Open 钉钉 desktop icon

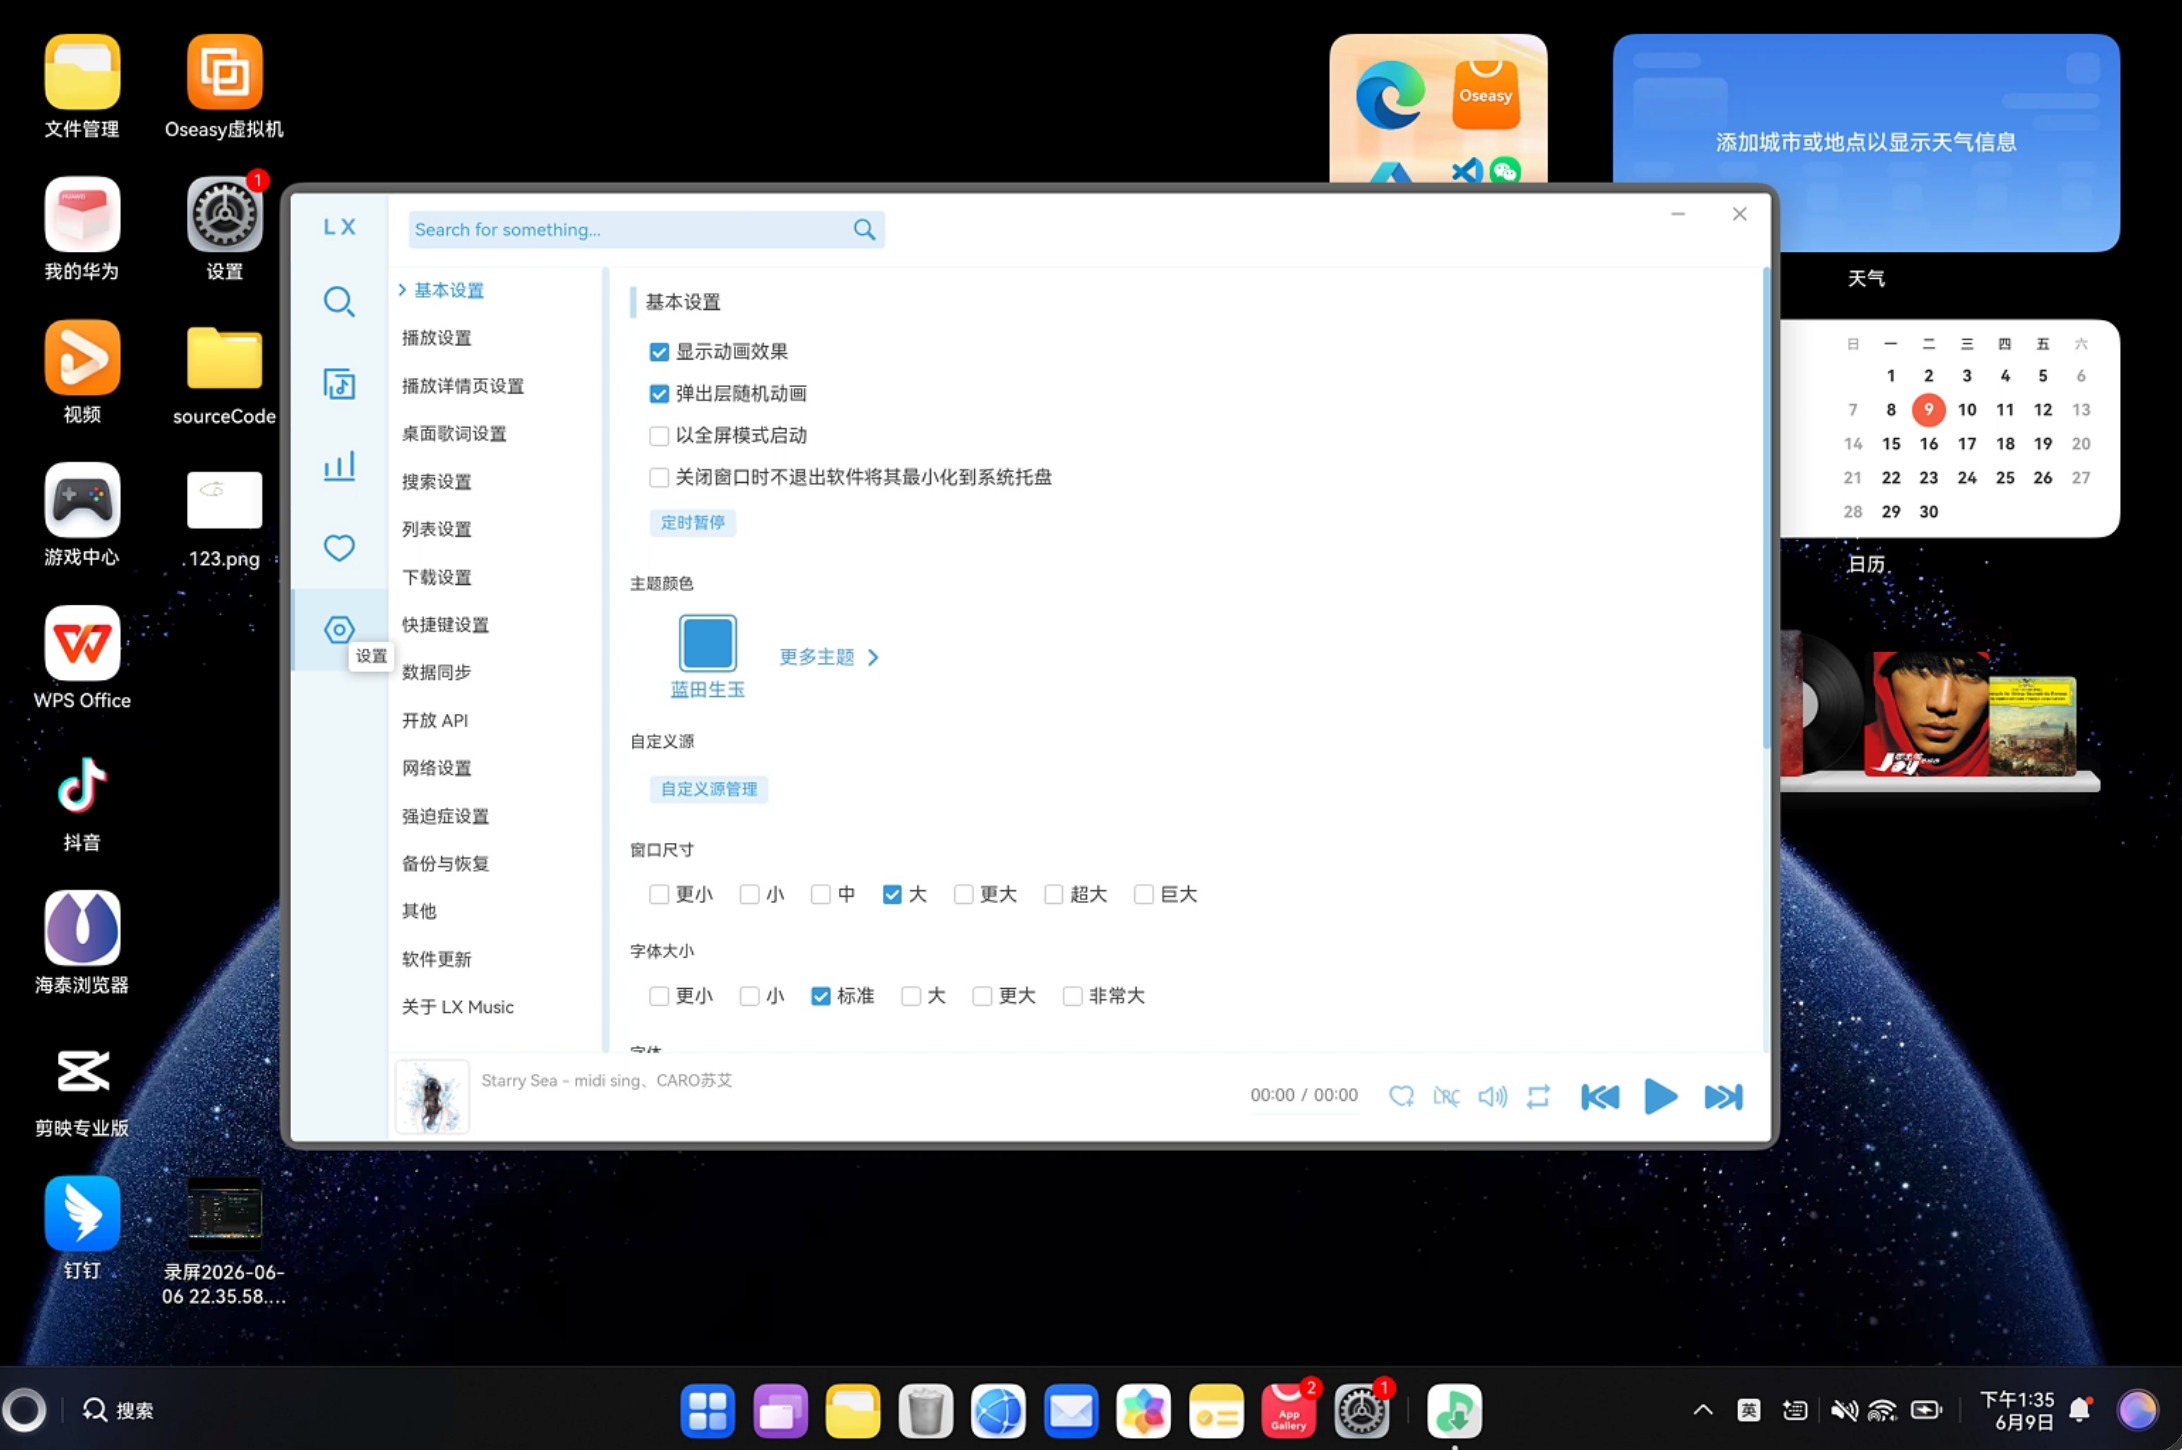point(82,1228)
